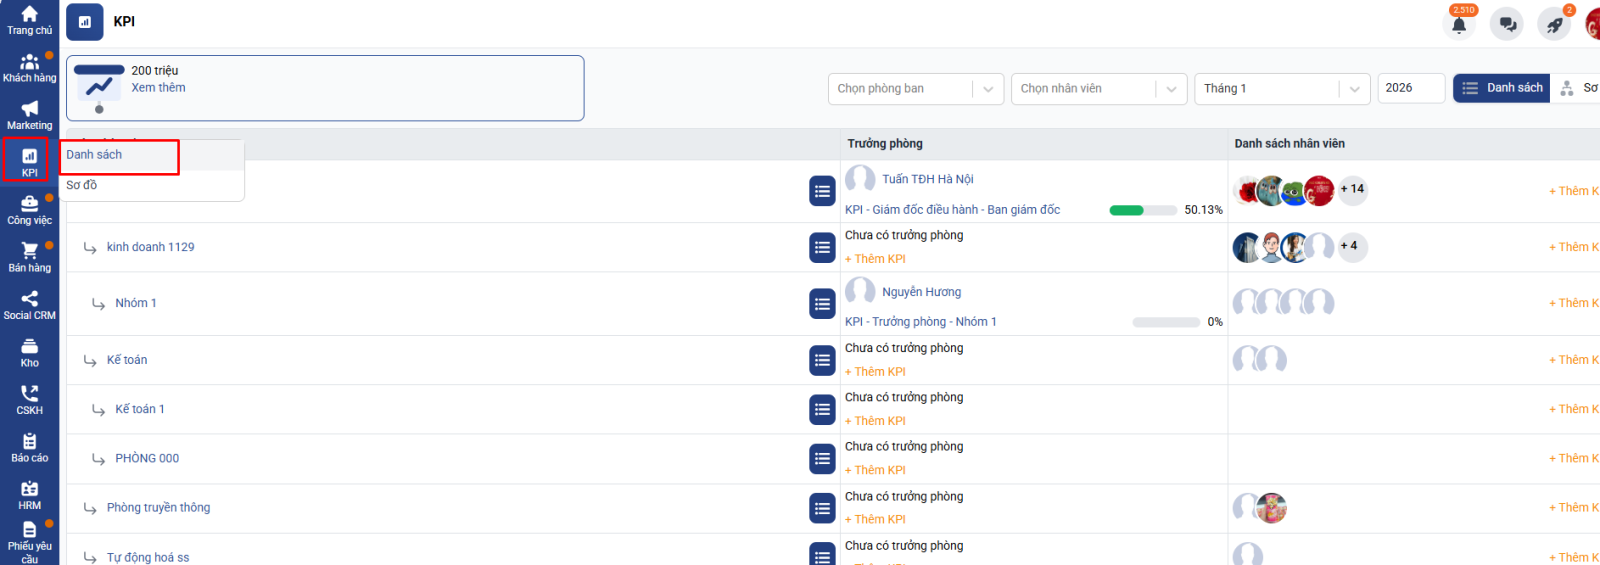
Task: Switch to the Danh sách view toggle
Action: [1501, 88]
